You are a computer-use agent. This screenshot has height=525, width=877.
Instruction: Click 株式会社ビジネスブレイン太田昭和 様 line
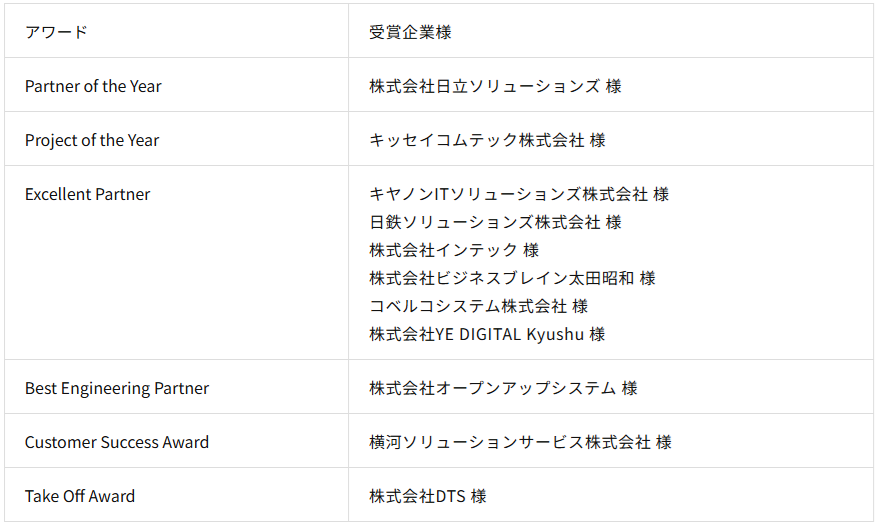(x=512, y=278)
